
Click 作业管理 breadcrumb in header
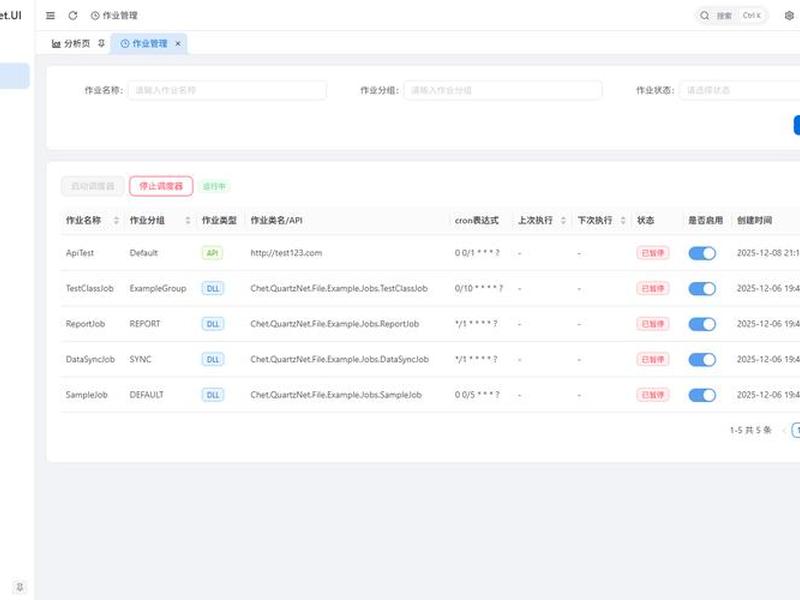tap(114, 15)
